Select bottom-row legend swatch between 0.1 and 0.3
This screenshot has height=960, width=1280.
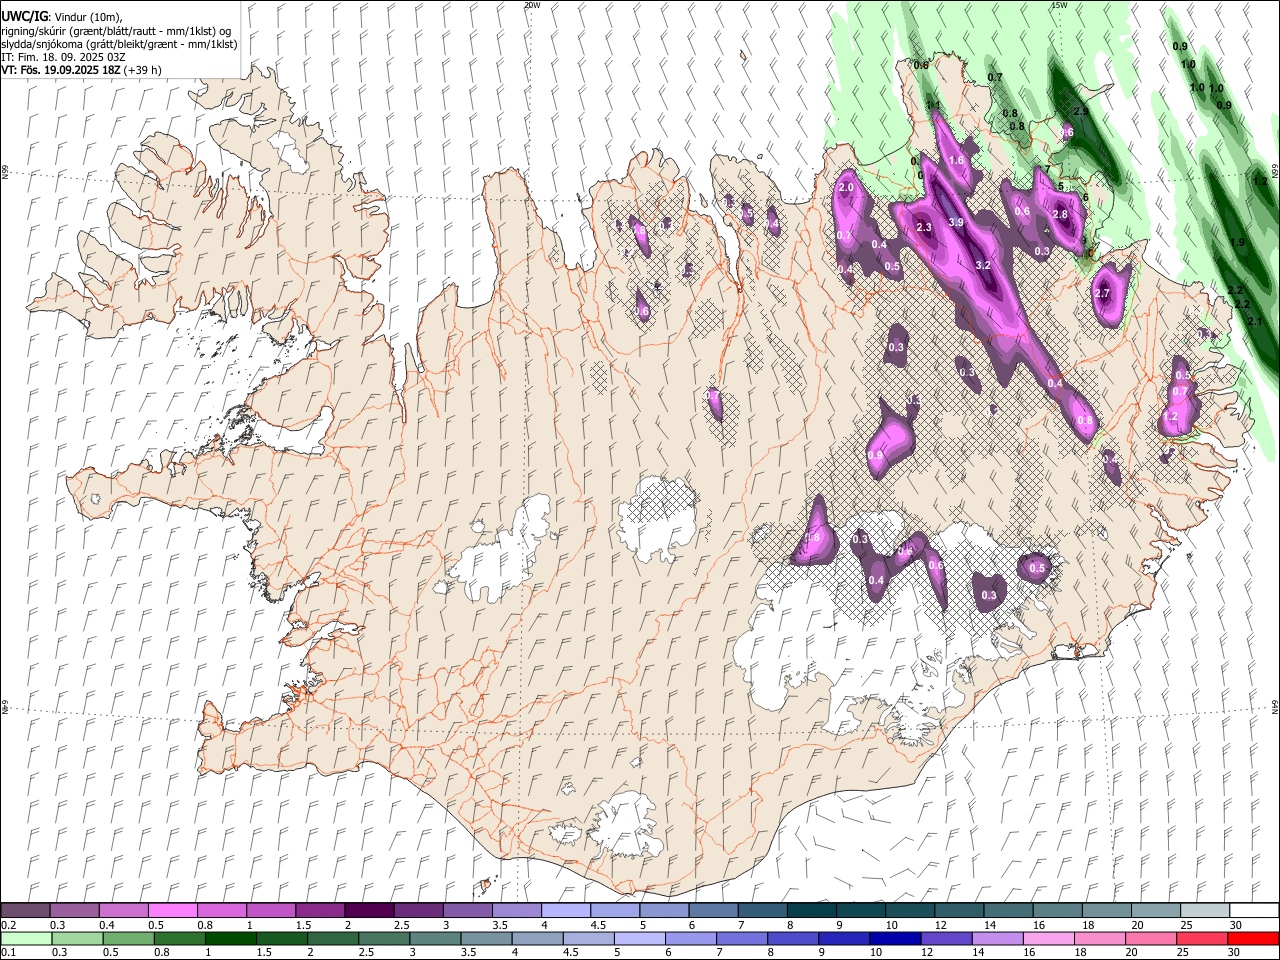pos(26,938)
